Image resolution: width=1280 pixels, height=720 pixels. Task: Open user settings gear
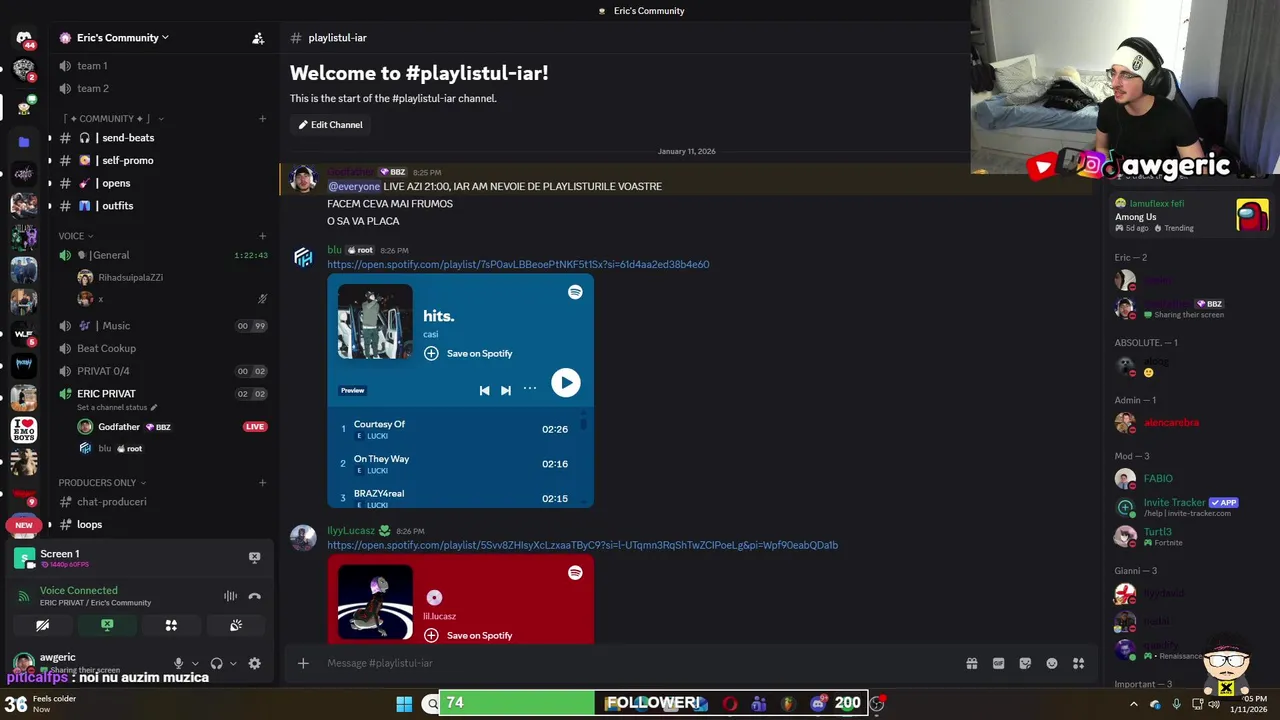254,663
